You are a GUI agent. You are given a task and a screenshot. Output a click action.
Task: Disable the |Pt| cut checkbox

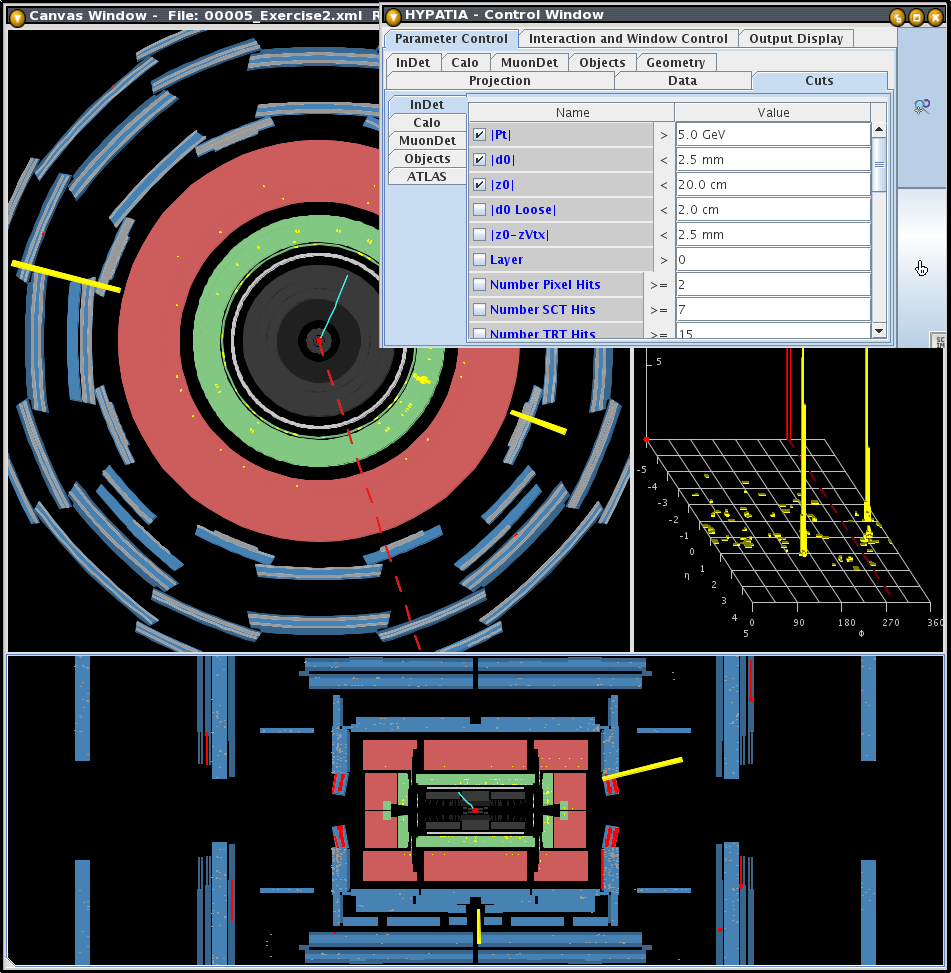480,135
